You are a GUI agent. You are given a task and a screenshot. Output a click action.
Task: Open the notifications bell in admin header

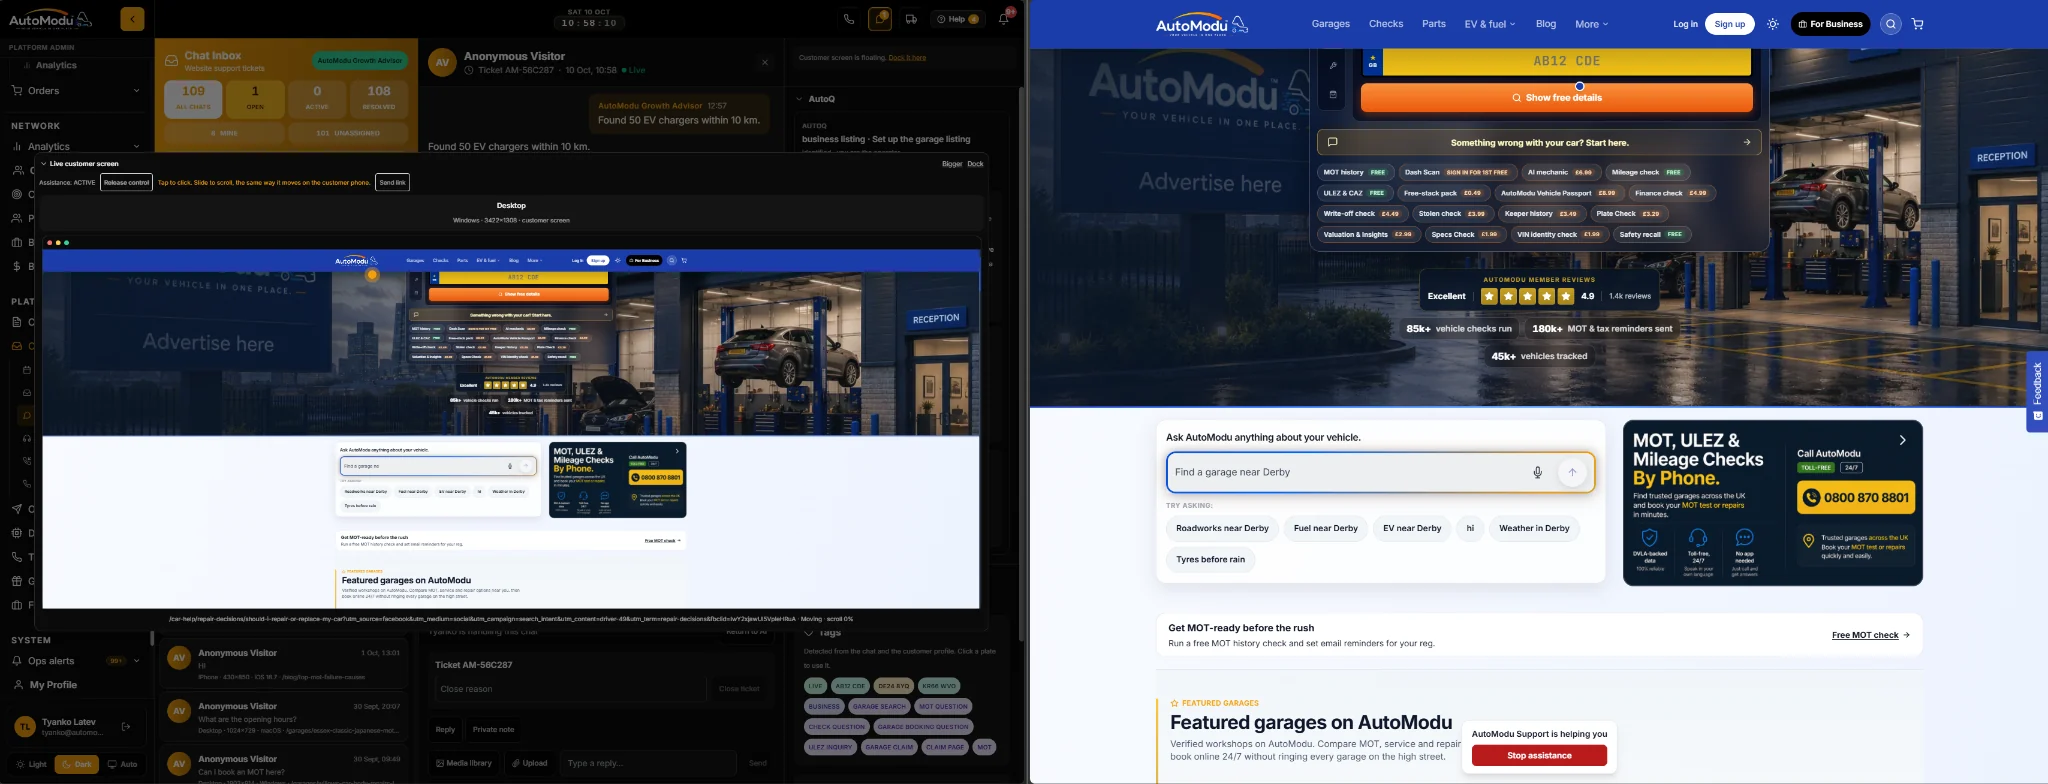[1003, 19]
